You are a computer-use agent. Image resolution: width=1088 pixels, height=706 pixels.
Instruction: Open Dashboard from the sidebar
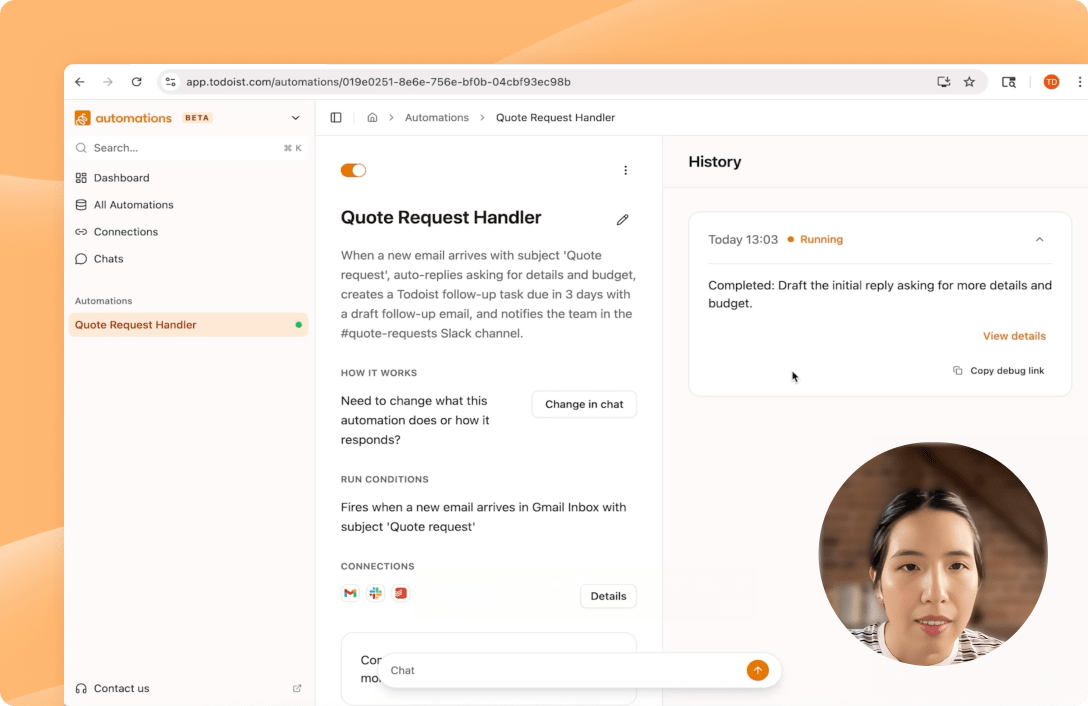188,178
